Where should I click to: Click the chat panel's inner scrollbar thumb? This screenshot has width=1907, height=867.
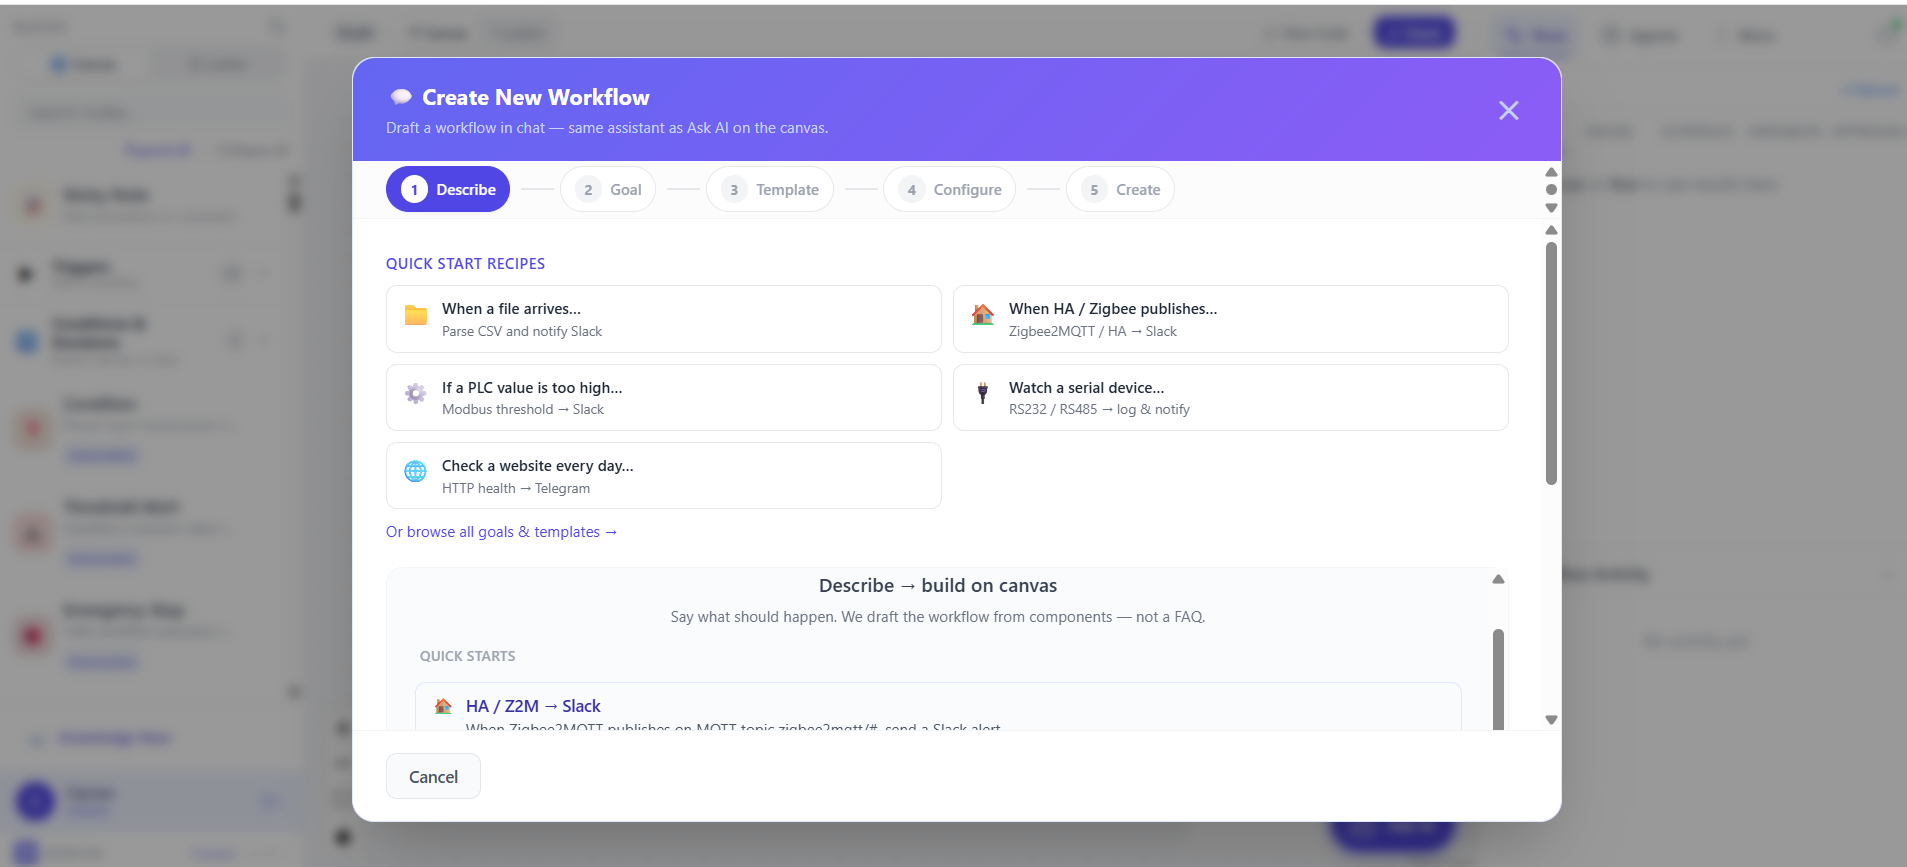pyautogui.click(x=1498, y=679)
